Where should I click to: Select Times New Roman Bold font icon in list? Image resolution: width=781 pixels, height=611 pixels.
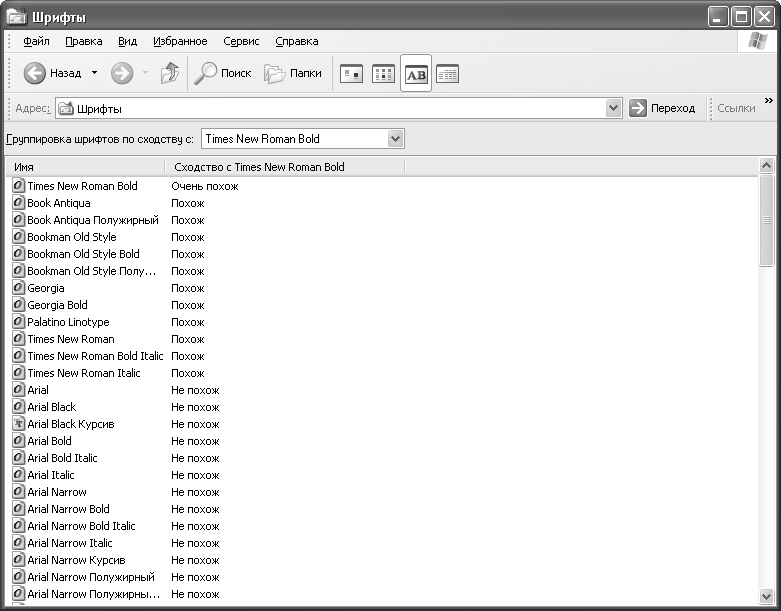click(x=18, y=186)
